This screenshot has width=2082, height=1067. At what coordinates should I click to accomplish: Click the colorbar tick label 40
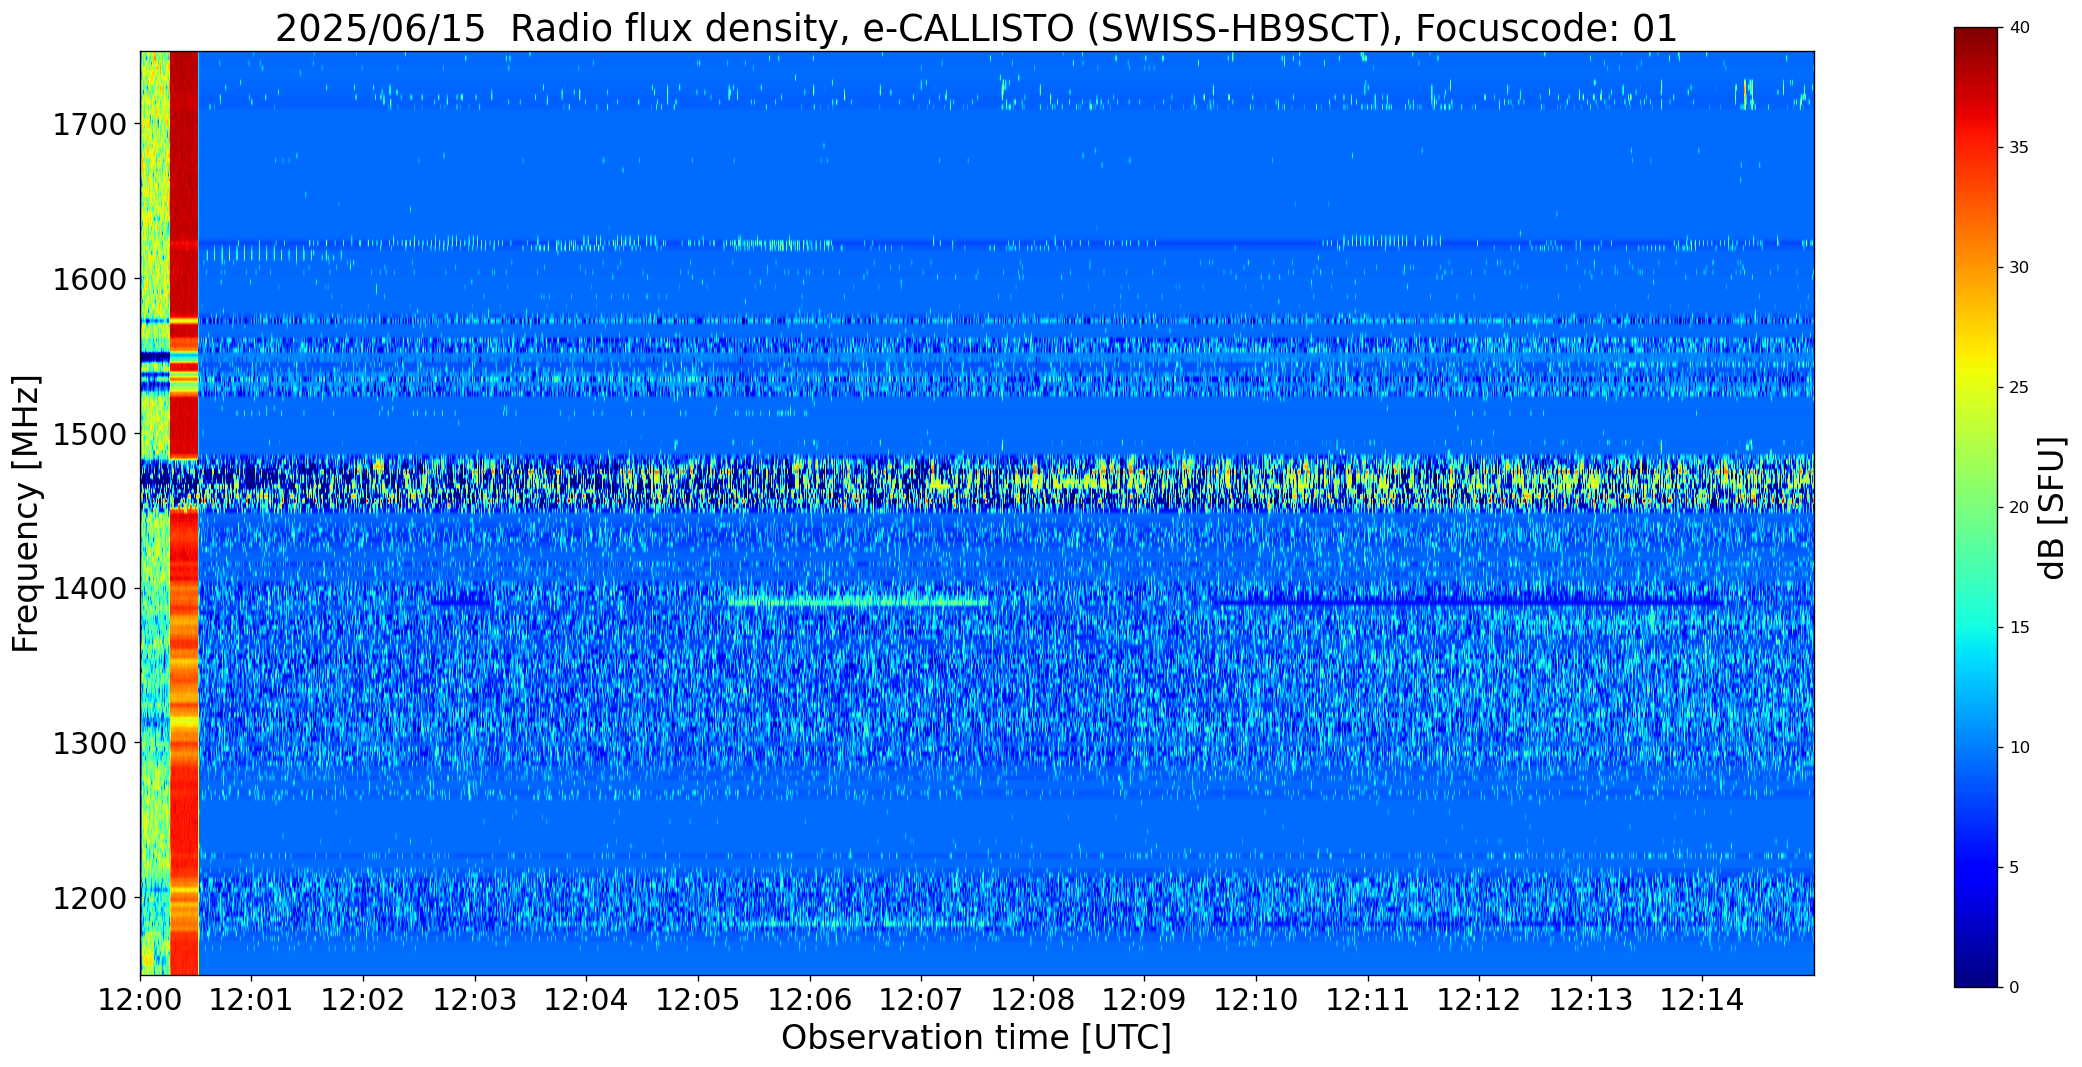click(x=2019, y=28)
